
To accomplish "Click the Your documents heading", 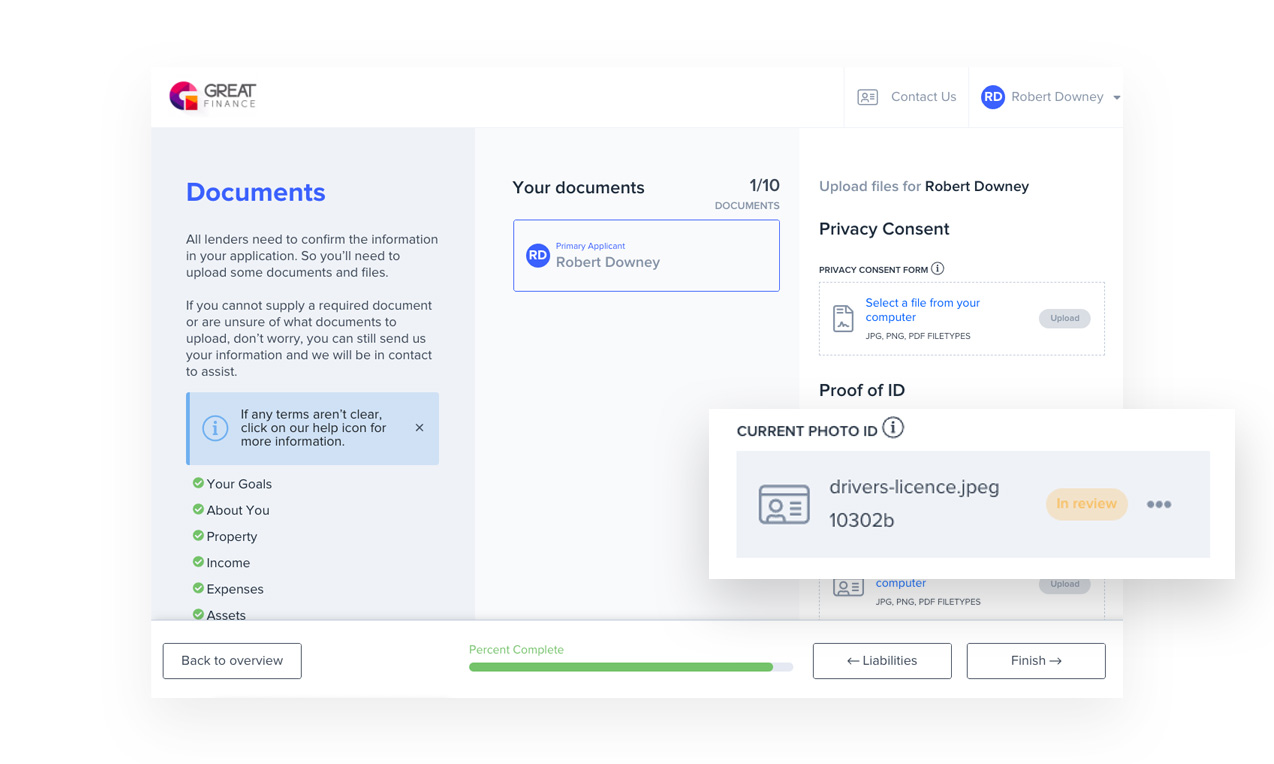I will pyautogui.click(x=578, y=188).
